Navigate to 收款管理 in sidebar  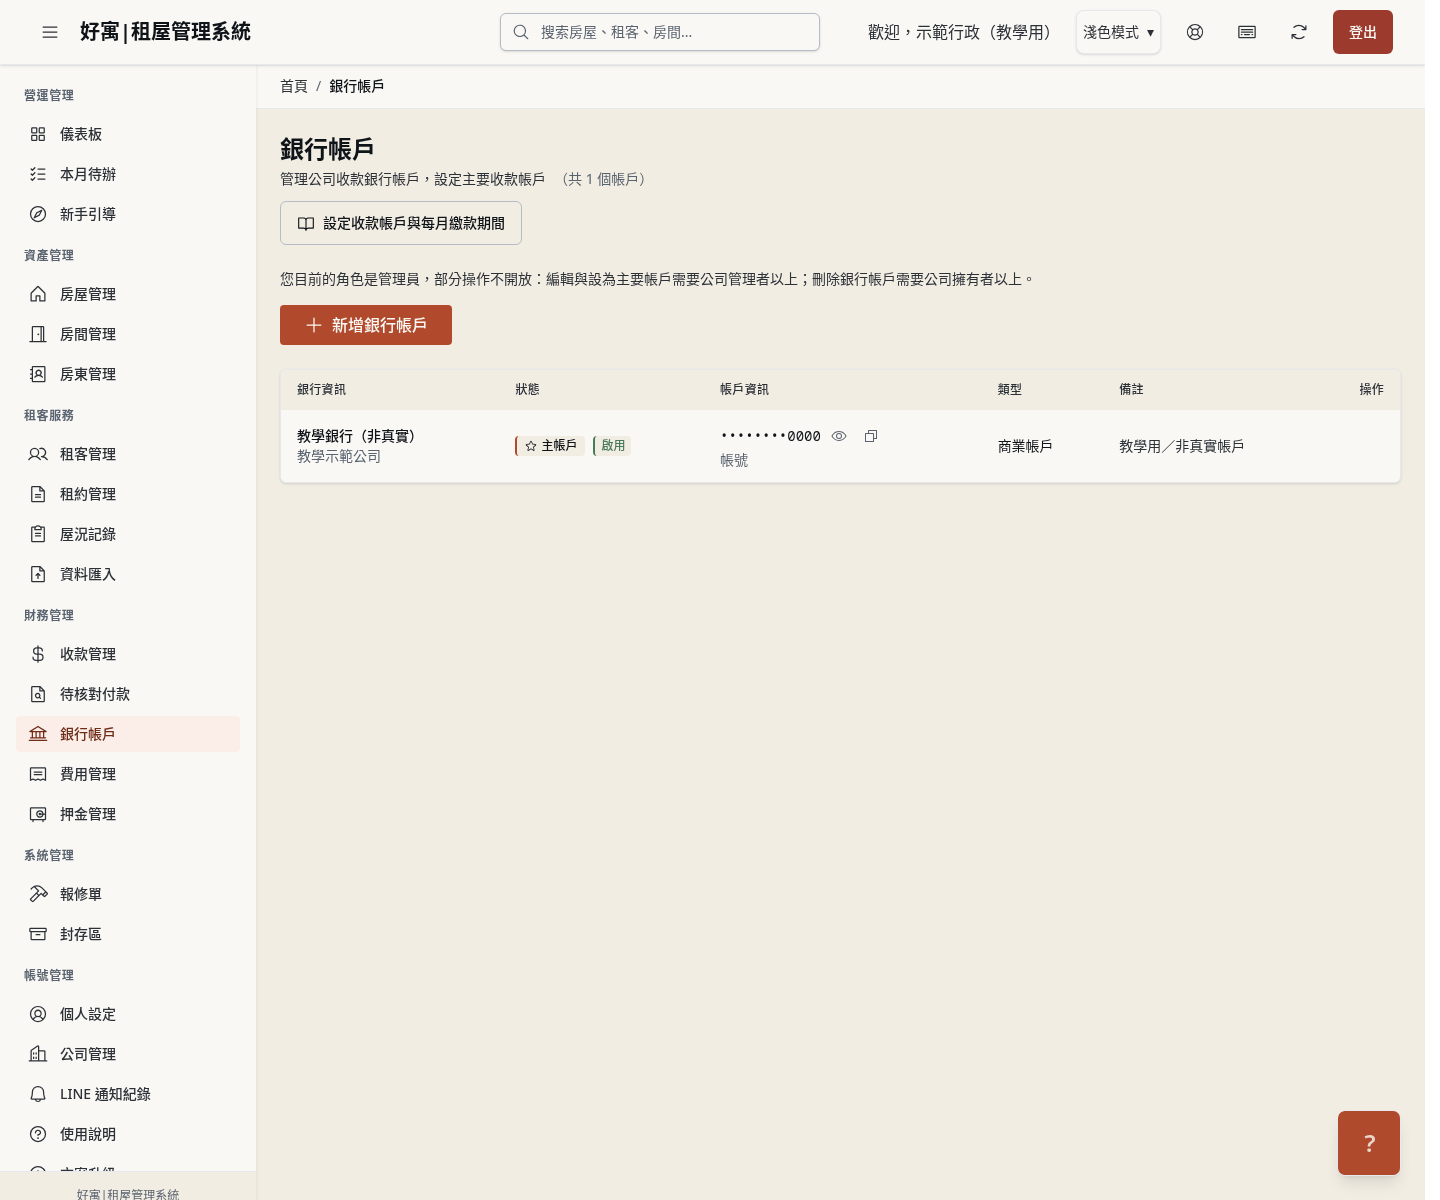(128, 654)
